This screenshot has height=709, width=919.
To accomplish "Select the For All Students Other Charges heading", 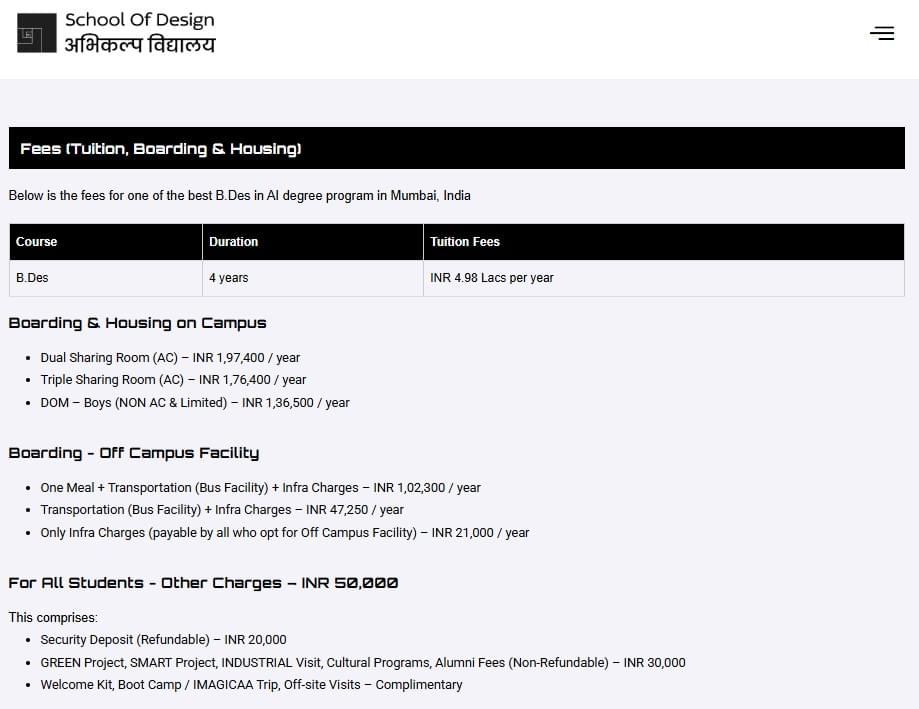I will click(x=203, y=583).
